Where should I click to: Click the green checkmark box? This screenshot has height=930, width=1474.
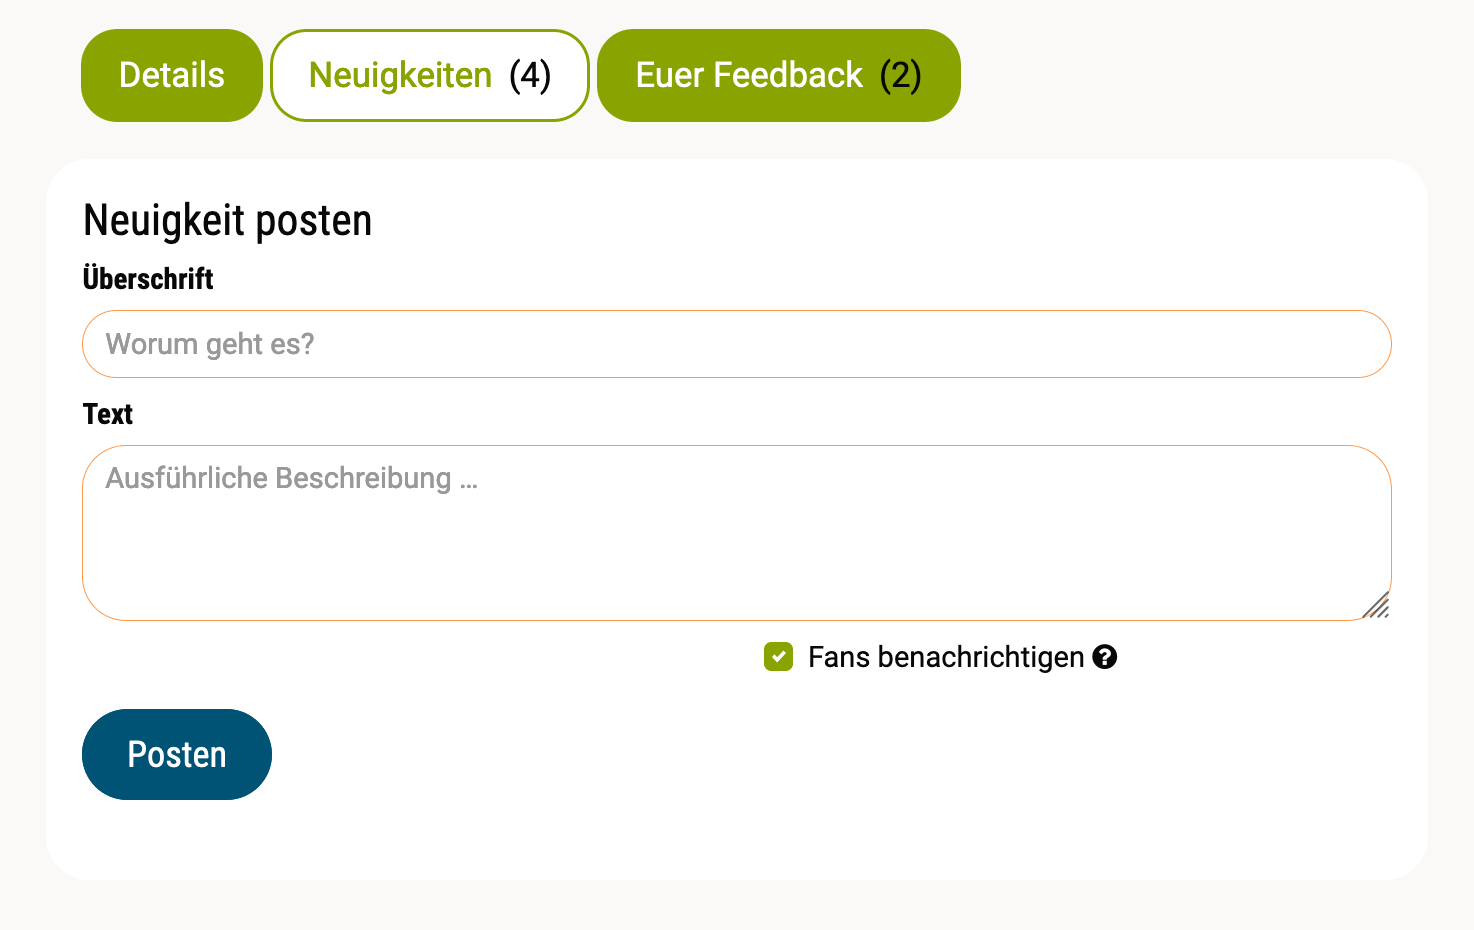pos(778,657)
